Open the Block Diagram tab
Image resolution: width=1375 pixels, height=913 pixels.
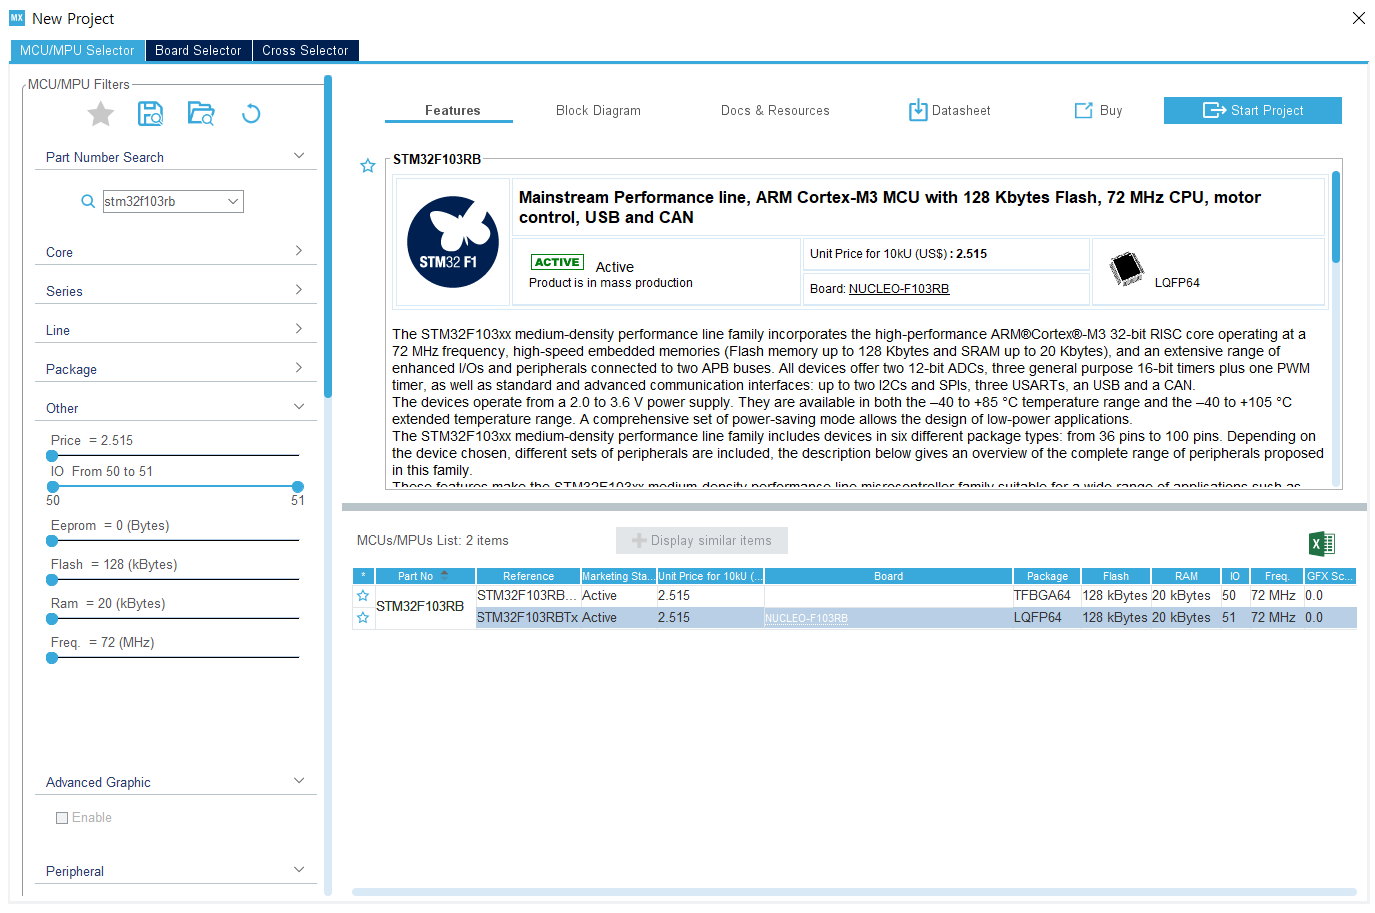pyautogui.click(x=598, y=110)
